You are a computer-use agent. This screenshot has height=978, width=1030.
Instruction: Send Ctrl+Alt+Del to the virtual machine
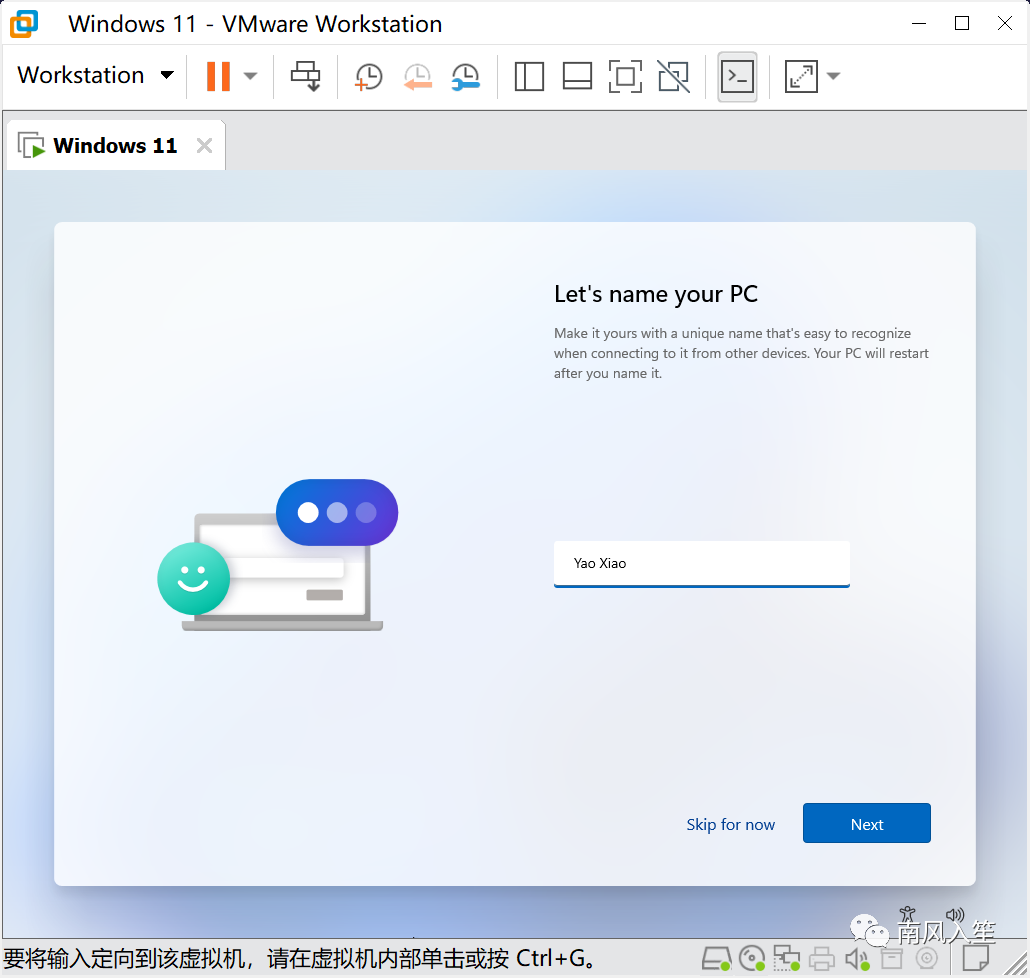click(305, 76)
